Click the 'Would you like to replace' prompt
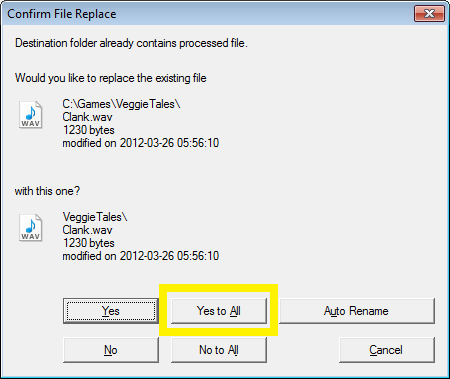This screenshot has height=379, width=450. tap(111, 78)
